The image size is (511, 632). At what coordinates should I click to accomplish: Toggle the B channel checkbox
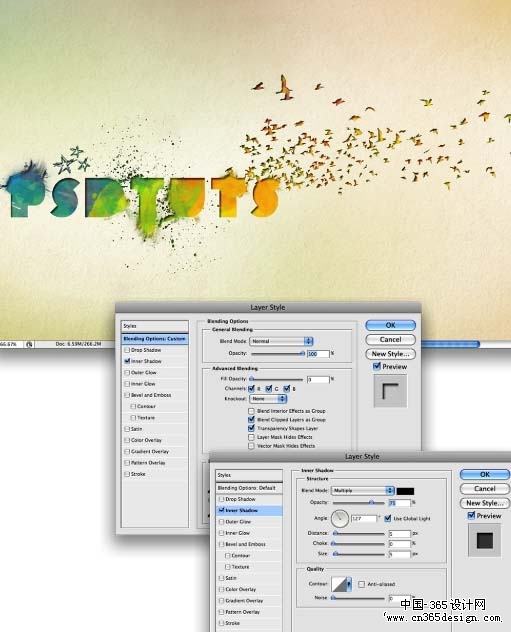tap(287, 389)
